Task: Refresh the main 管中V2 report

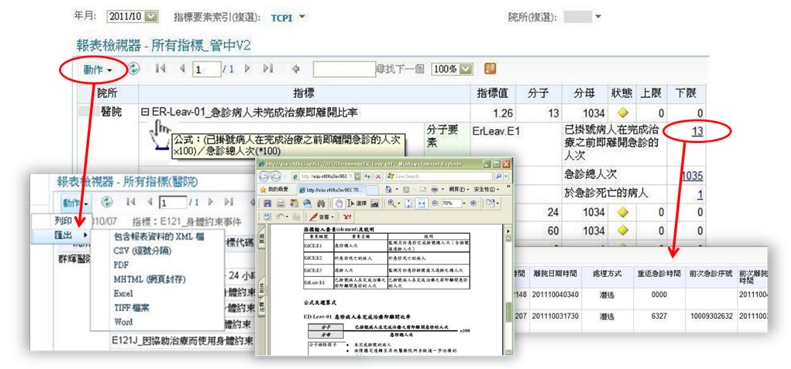Action: tap(133, 69)
